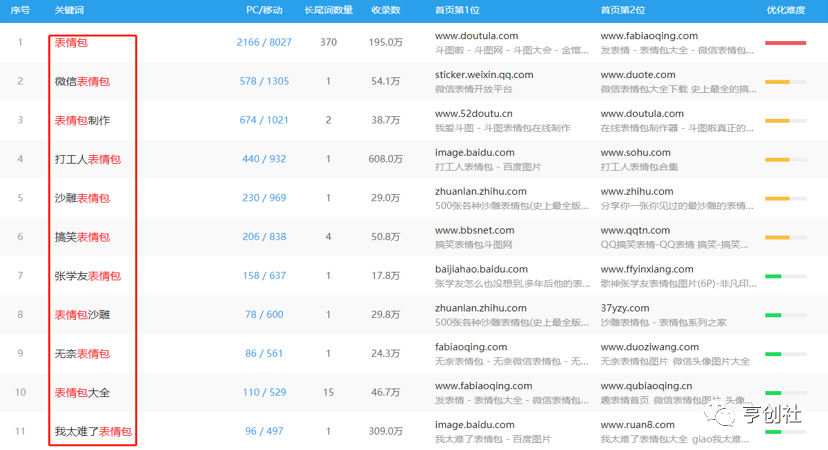
Task: Open www.bbsnet.com result
Action: 475,230
